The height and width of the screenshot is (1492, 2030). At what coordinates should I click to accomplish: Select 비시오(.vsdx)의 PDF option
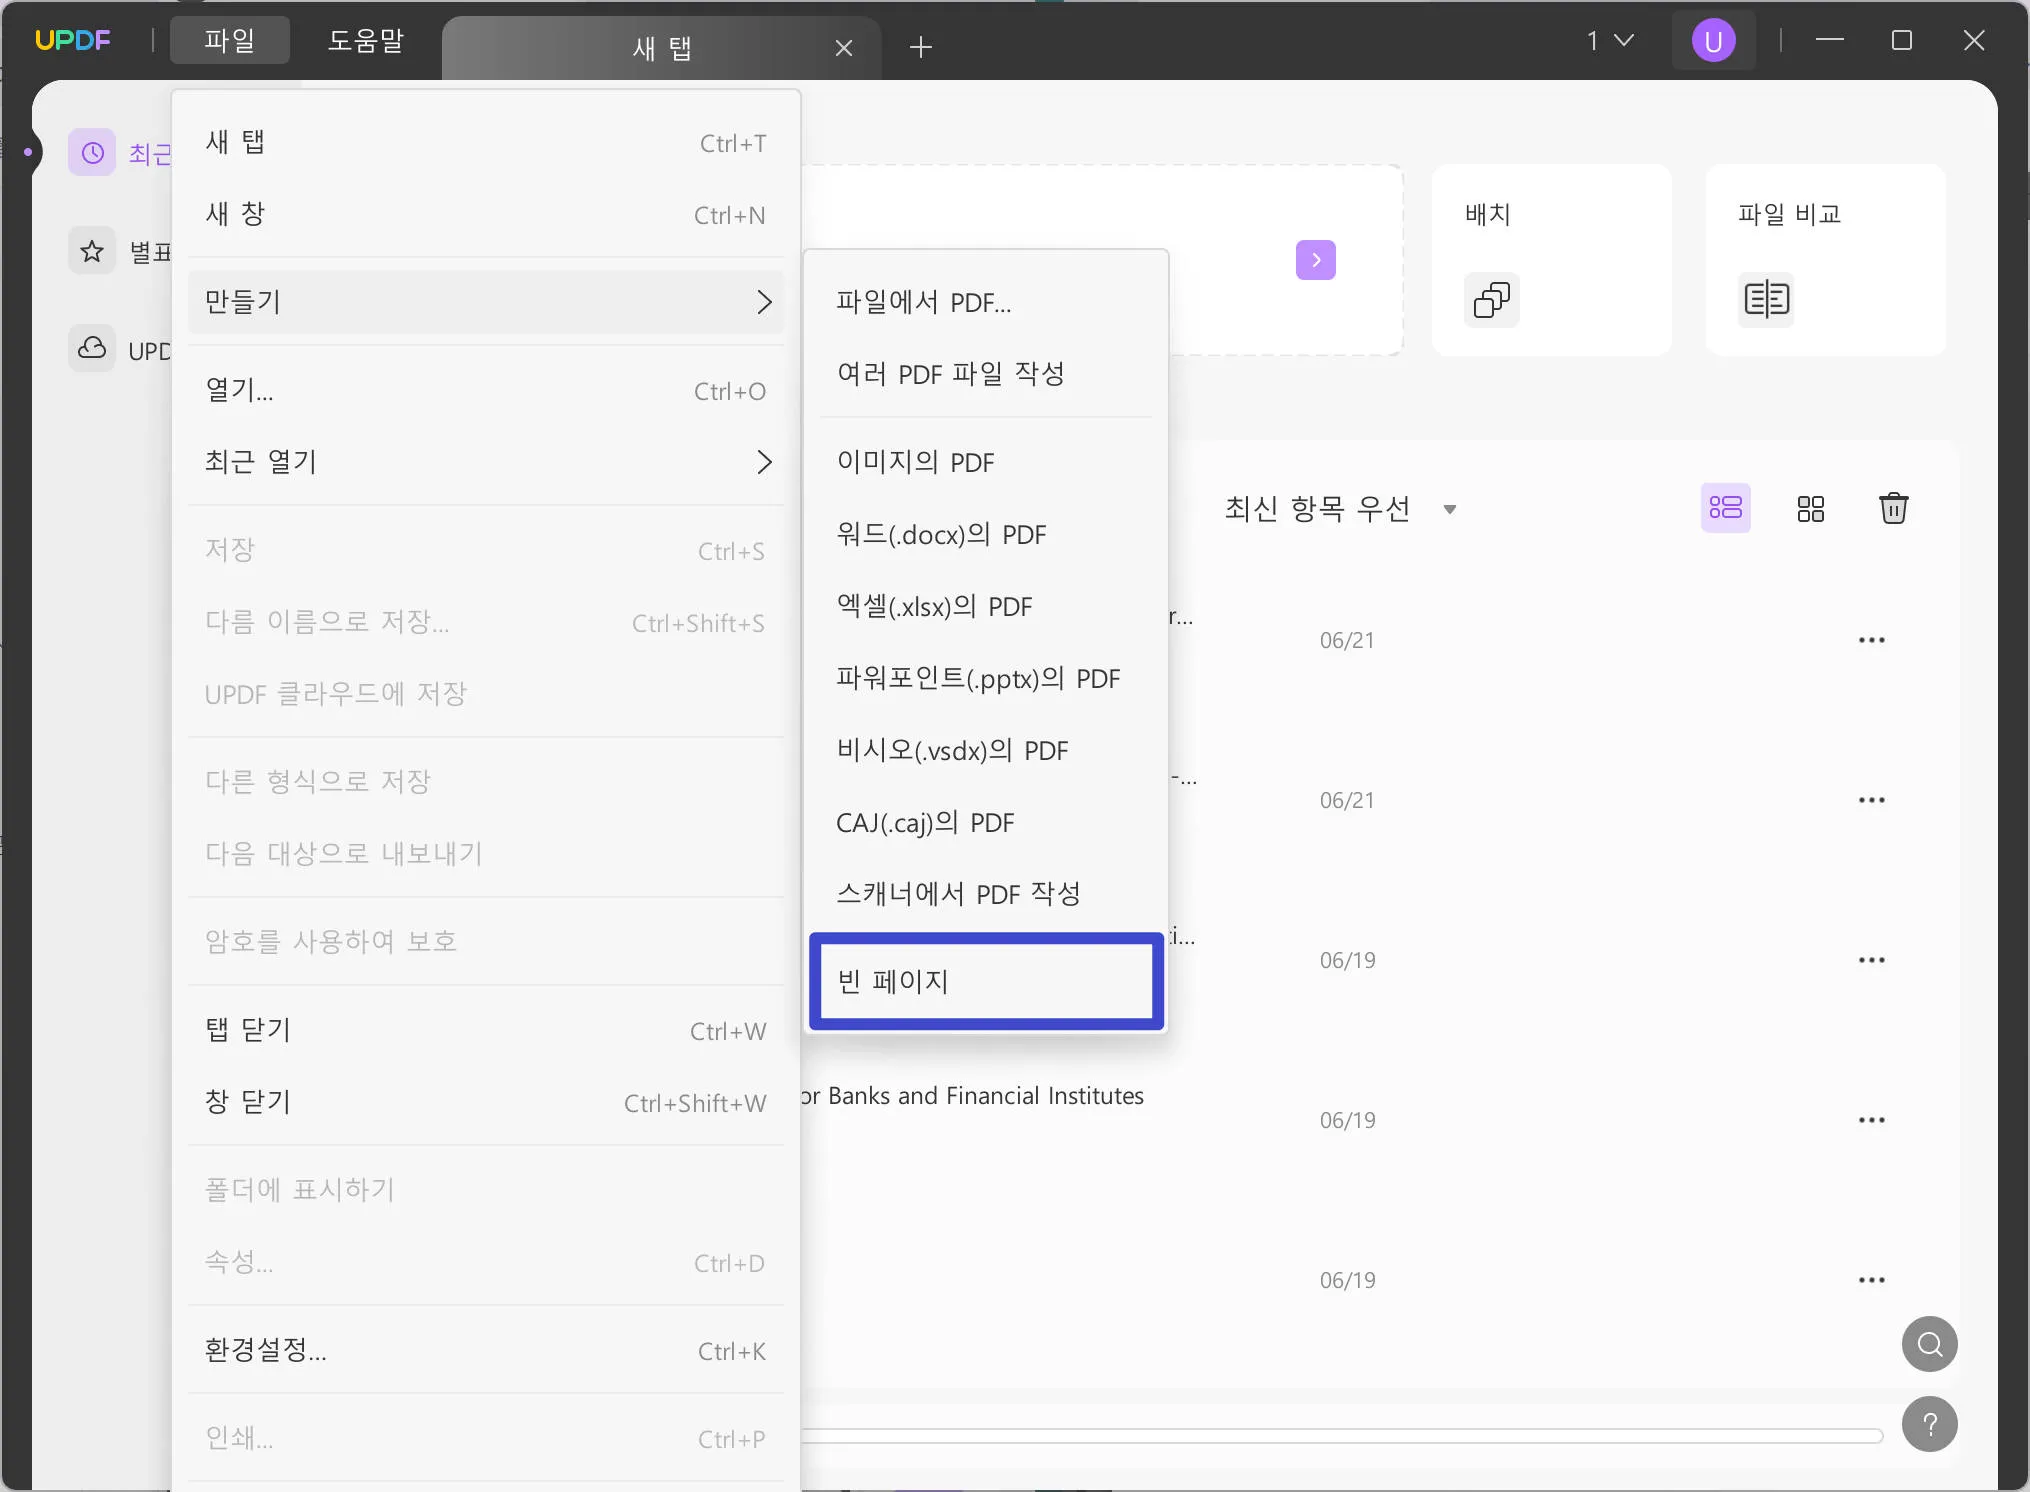(986, 750)
